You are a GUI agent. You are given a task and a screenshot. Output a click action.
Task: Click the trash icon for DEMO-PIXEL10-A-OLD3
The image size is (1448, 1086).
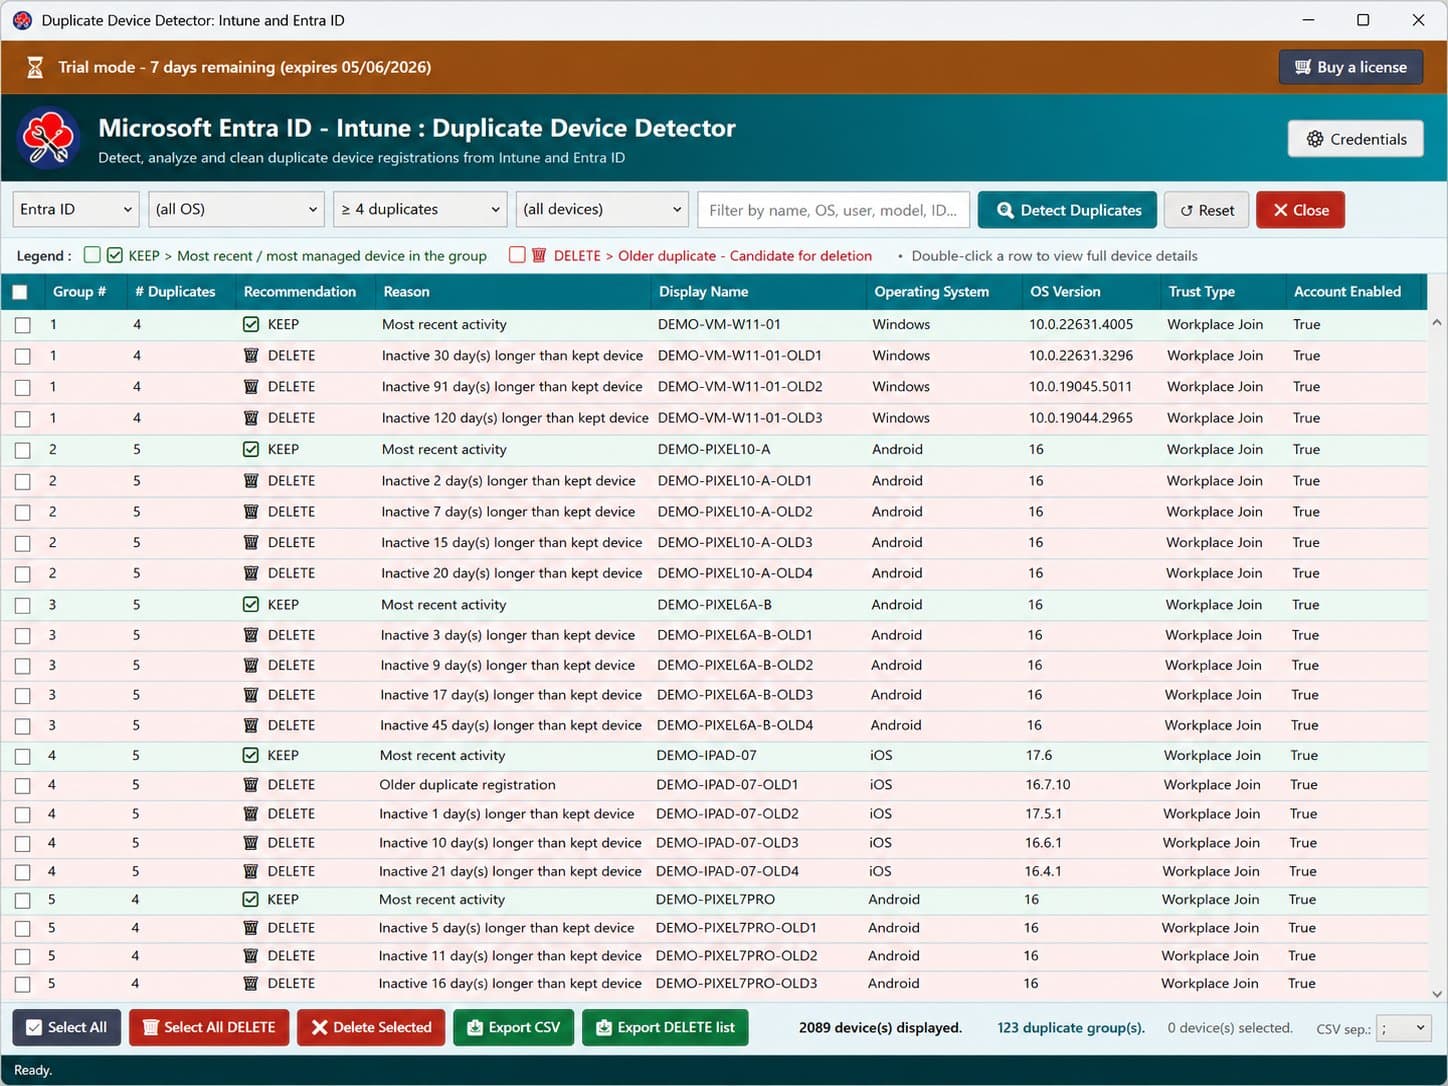point(251,543)
